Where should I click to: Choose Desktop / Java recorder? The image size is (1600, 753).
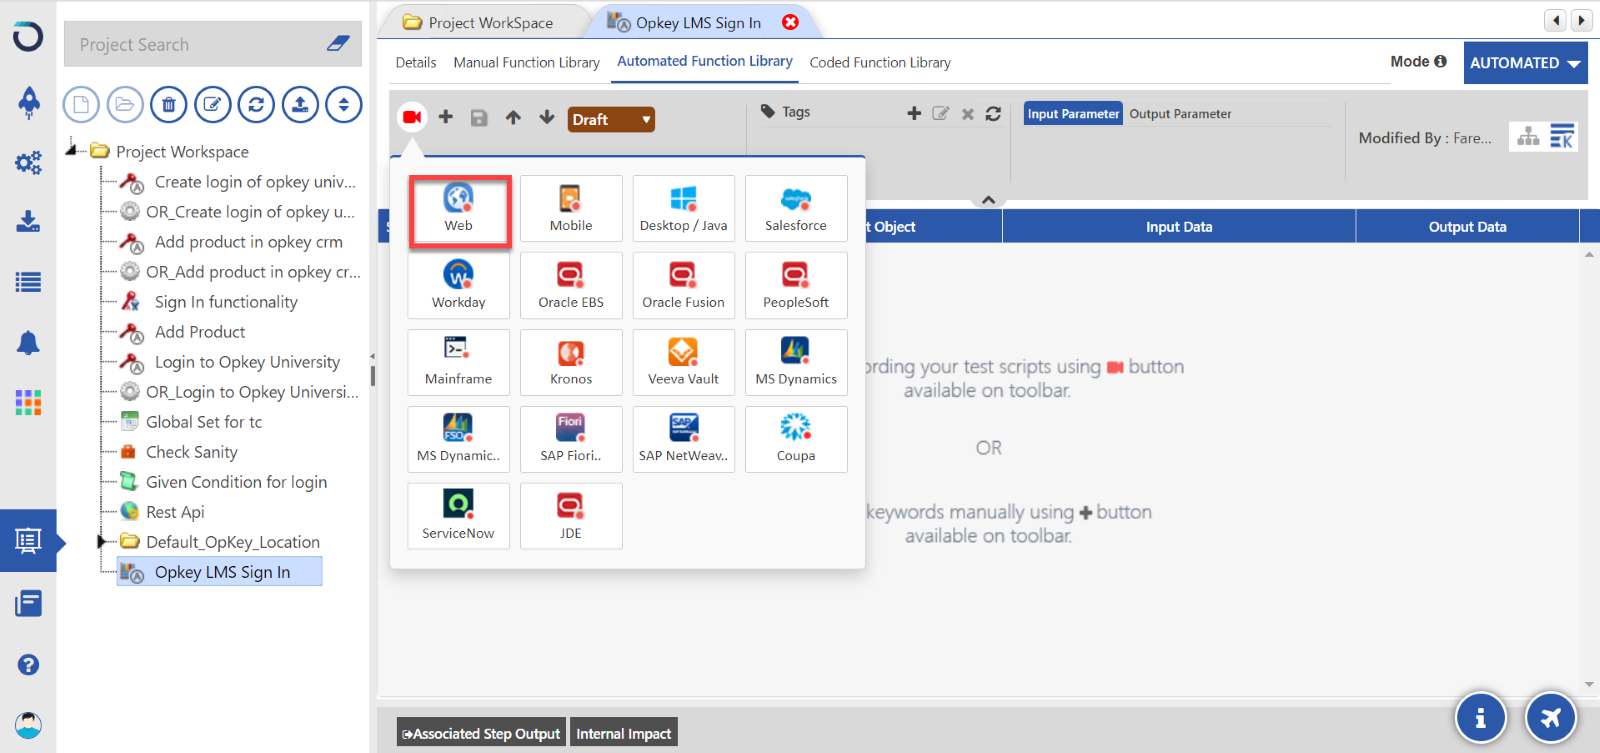pyautogui.click(x=684, y=209)
